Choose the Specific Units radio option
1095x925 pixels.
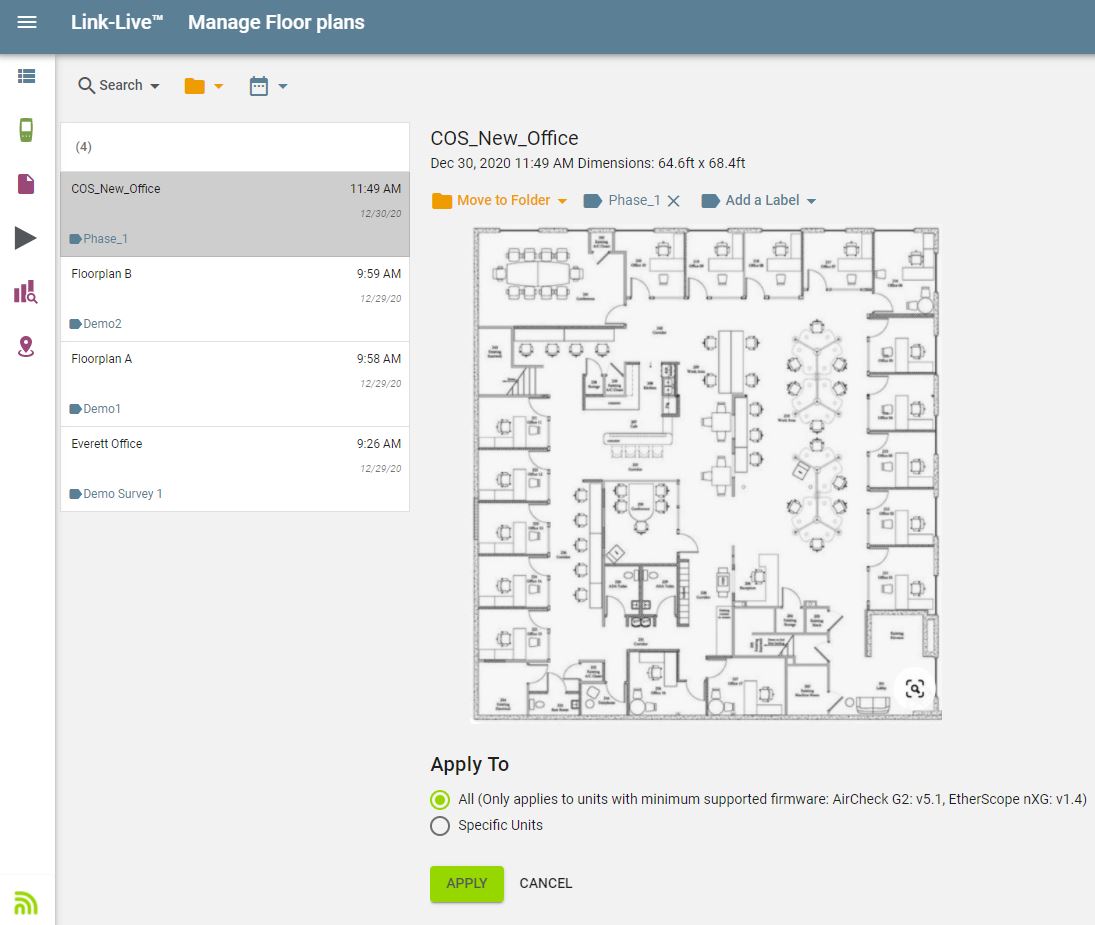440,826
